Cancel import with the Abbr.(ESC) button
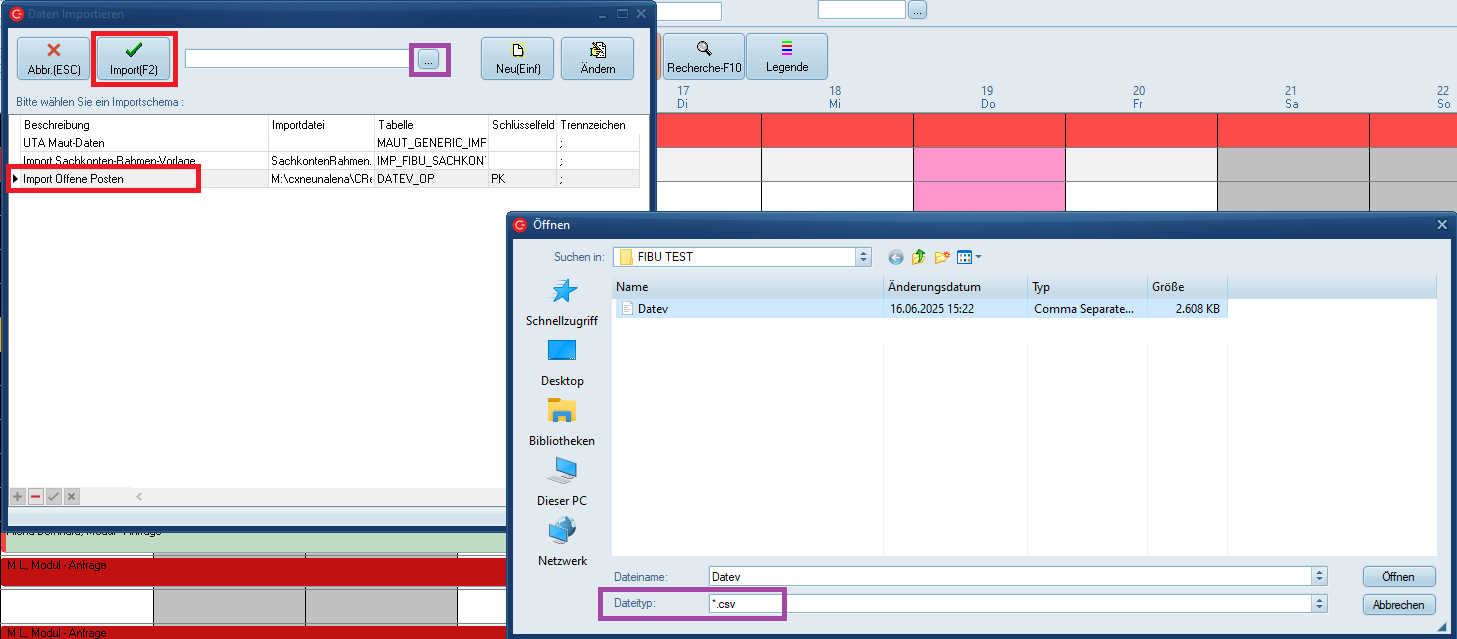 coord(53,58)
